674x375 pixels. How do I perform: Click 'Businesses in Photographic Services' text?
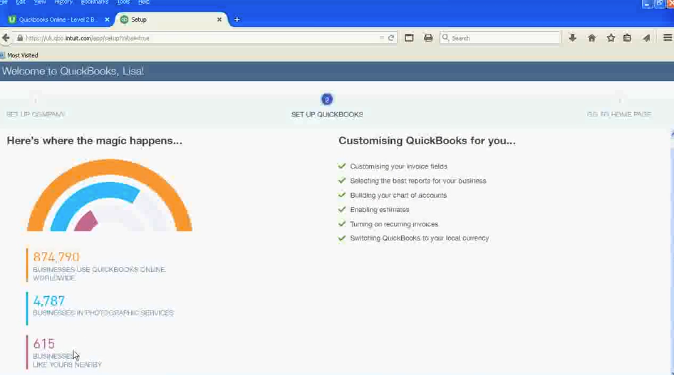point(103,313)
